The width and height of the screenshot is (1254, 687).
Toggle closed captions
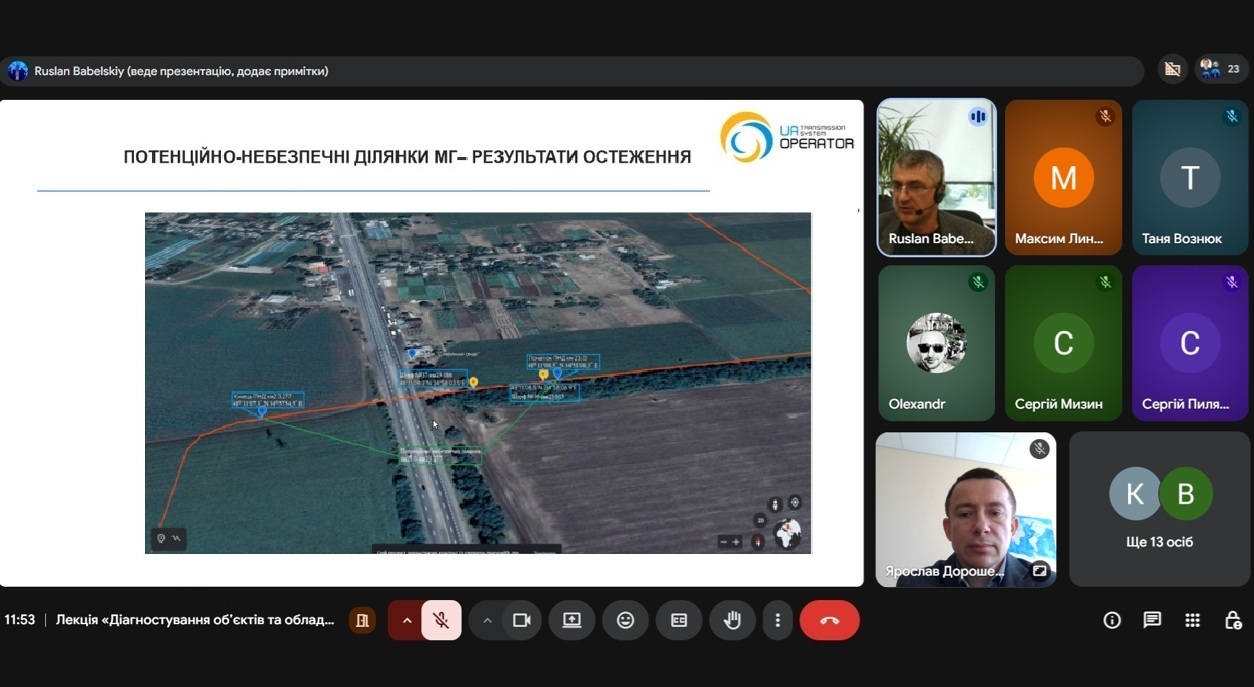(679, 620)
